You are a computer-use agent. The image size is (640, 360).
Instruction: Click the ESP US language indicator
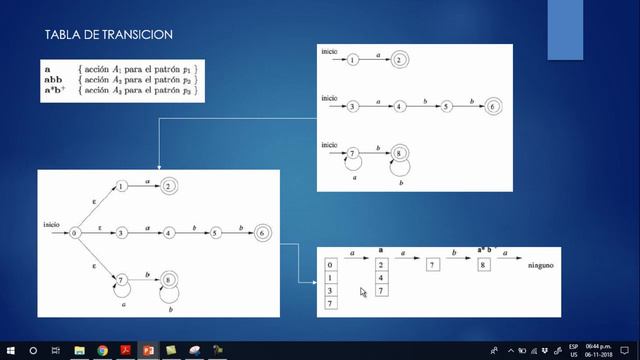tap(573, 350)
